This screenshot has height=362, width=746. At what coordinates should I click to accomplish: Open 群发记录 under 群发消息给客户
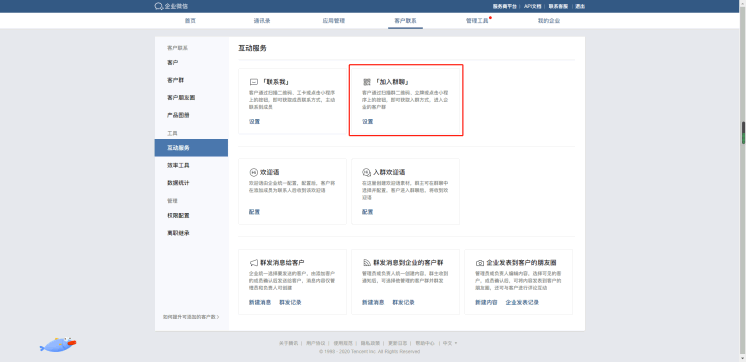pyautogui.click(x=290, y=303)
